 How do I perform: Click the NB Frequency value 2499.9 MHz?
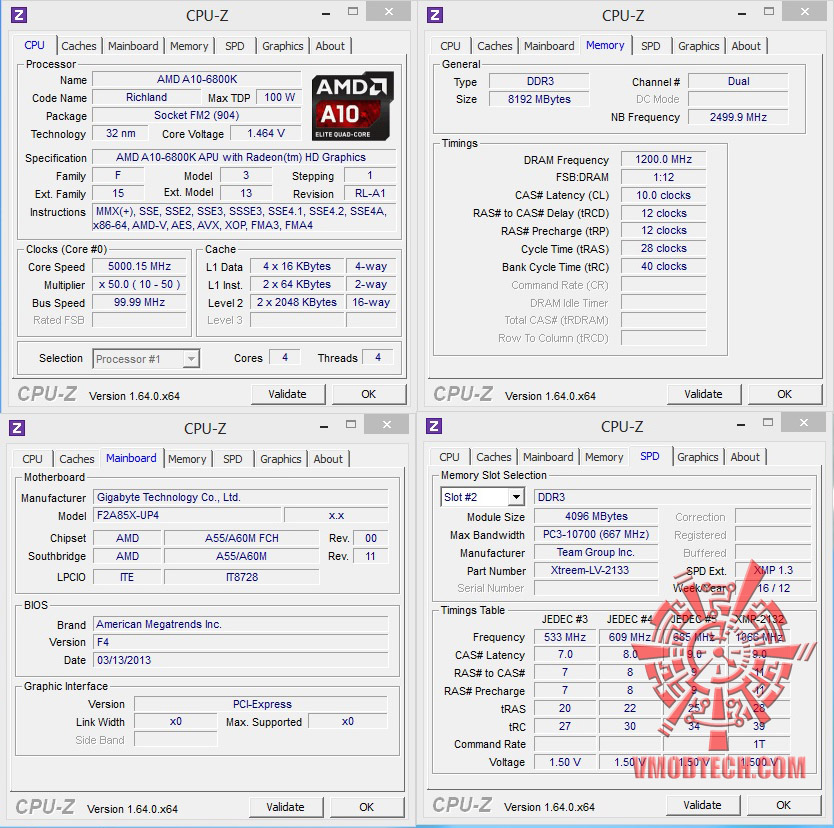738,118
